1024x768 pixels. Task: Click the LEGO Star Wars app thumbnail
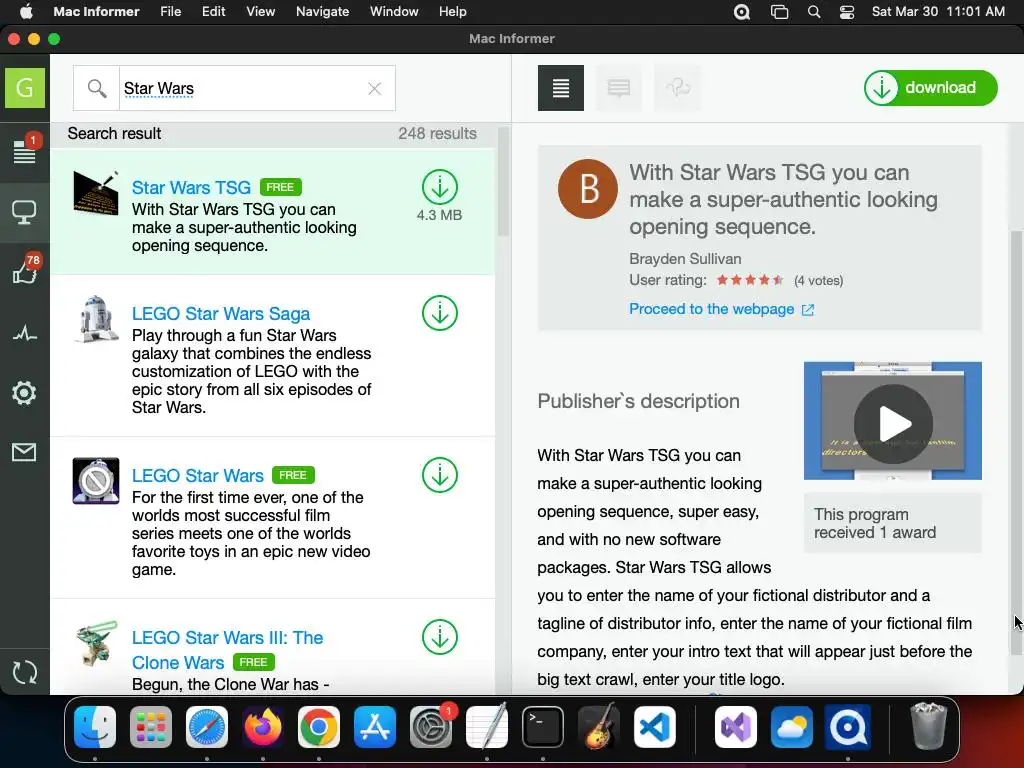[96, 481]
